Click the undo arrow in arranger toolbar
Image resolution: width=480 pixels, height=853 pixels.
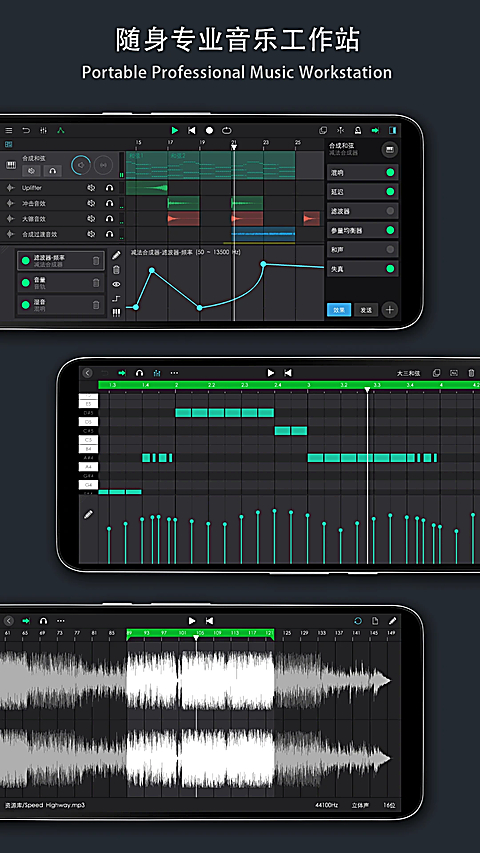(26, 131)
